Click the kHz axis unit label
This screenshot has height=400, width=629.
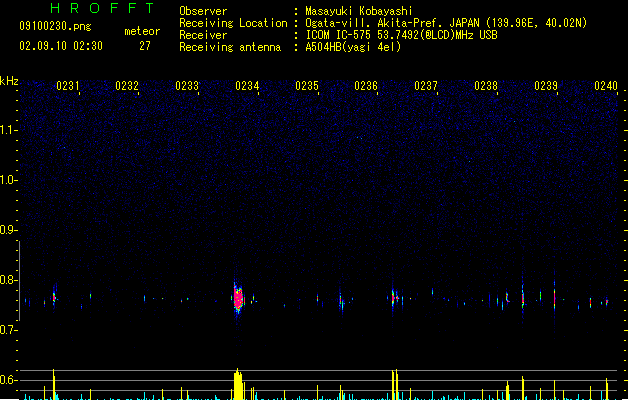coord(9,81)
